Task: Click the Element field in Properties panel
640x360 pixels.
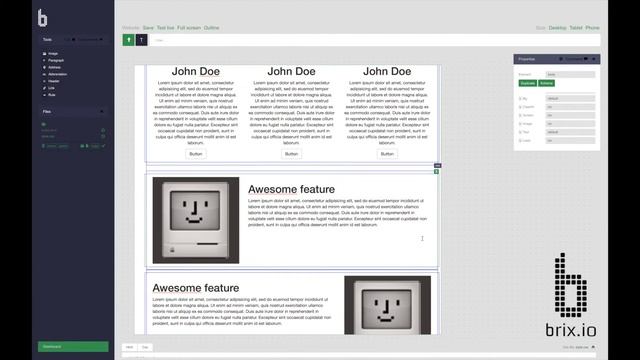Action: point(570,74)
